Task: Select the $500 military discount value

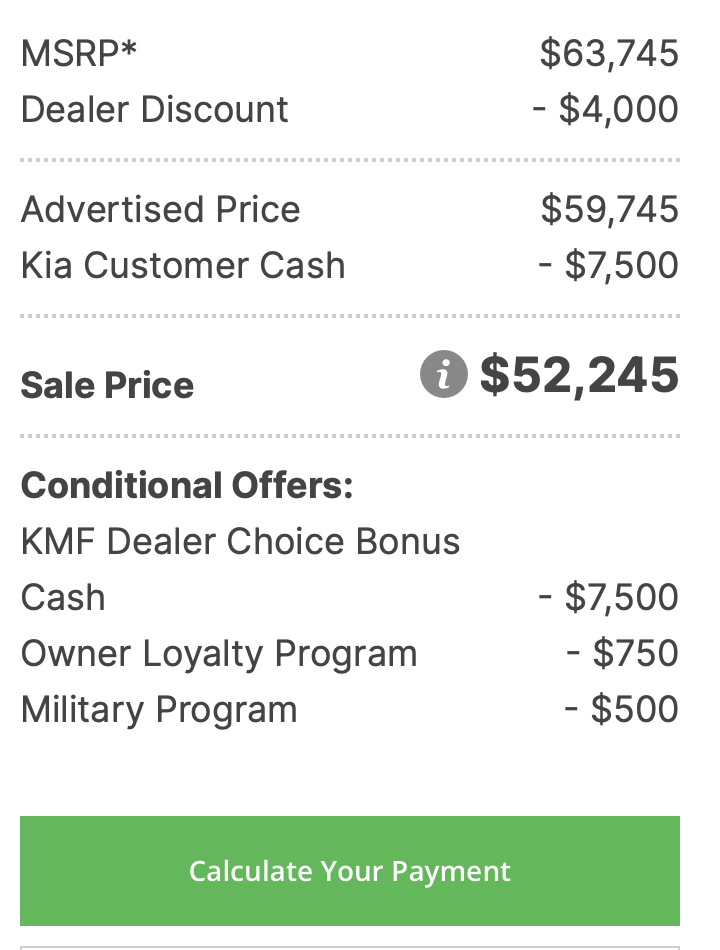Action: coord(621,709)
